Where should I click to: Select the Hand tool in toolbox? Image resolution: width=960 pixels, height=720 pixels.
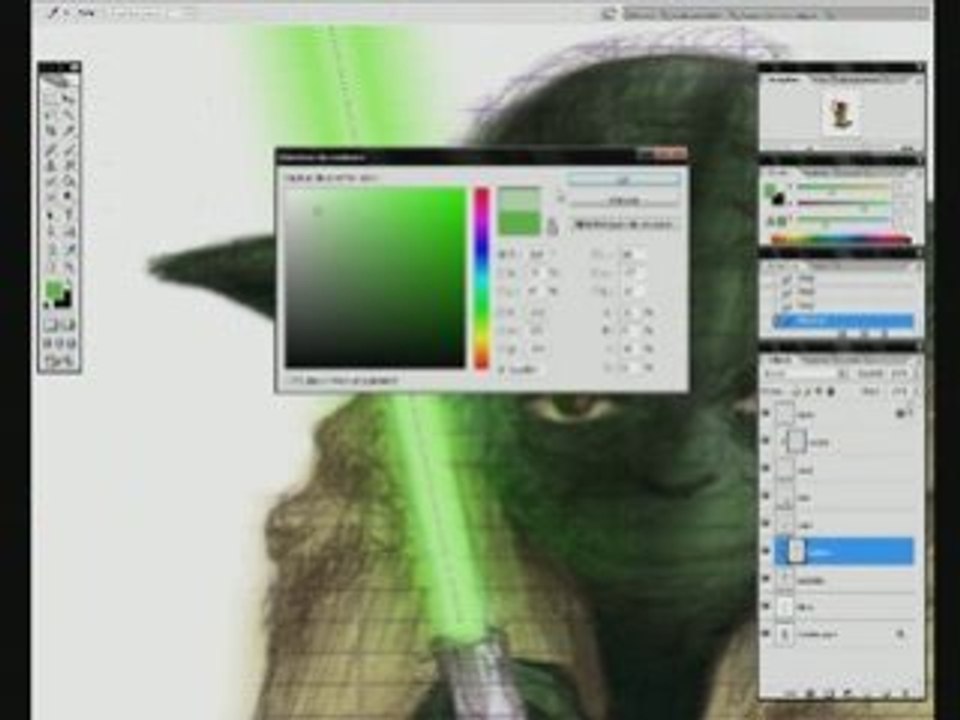[x=51, y=267]
